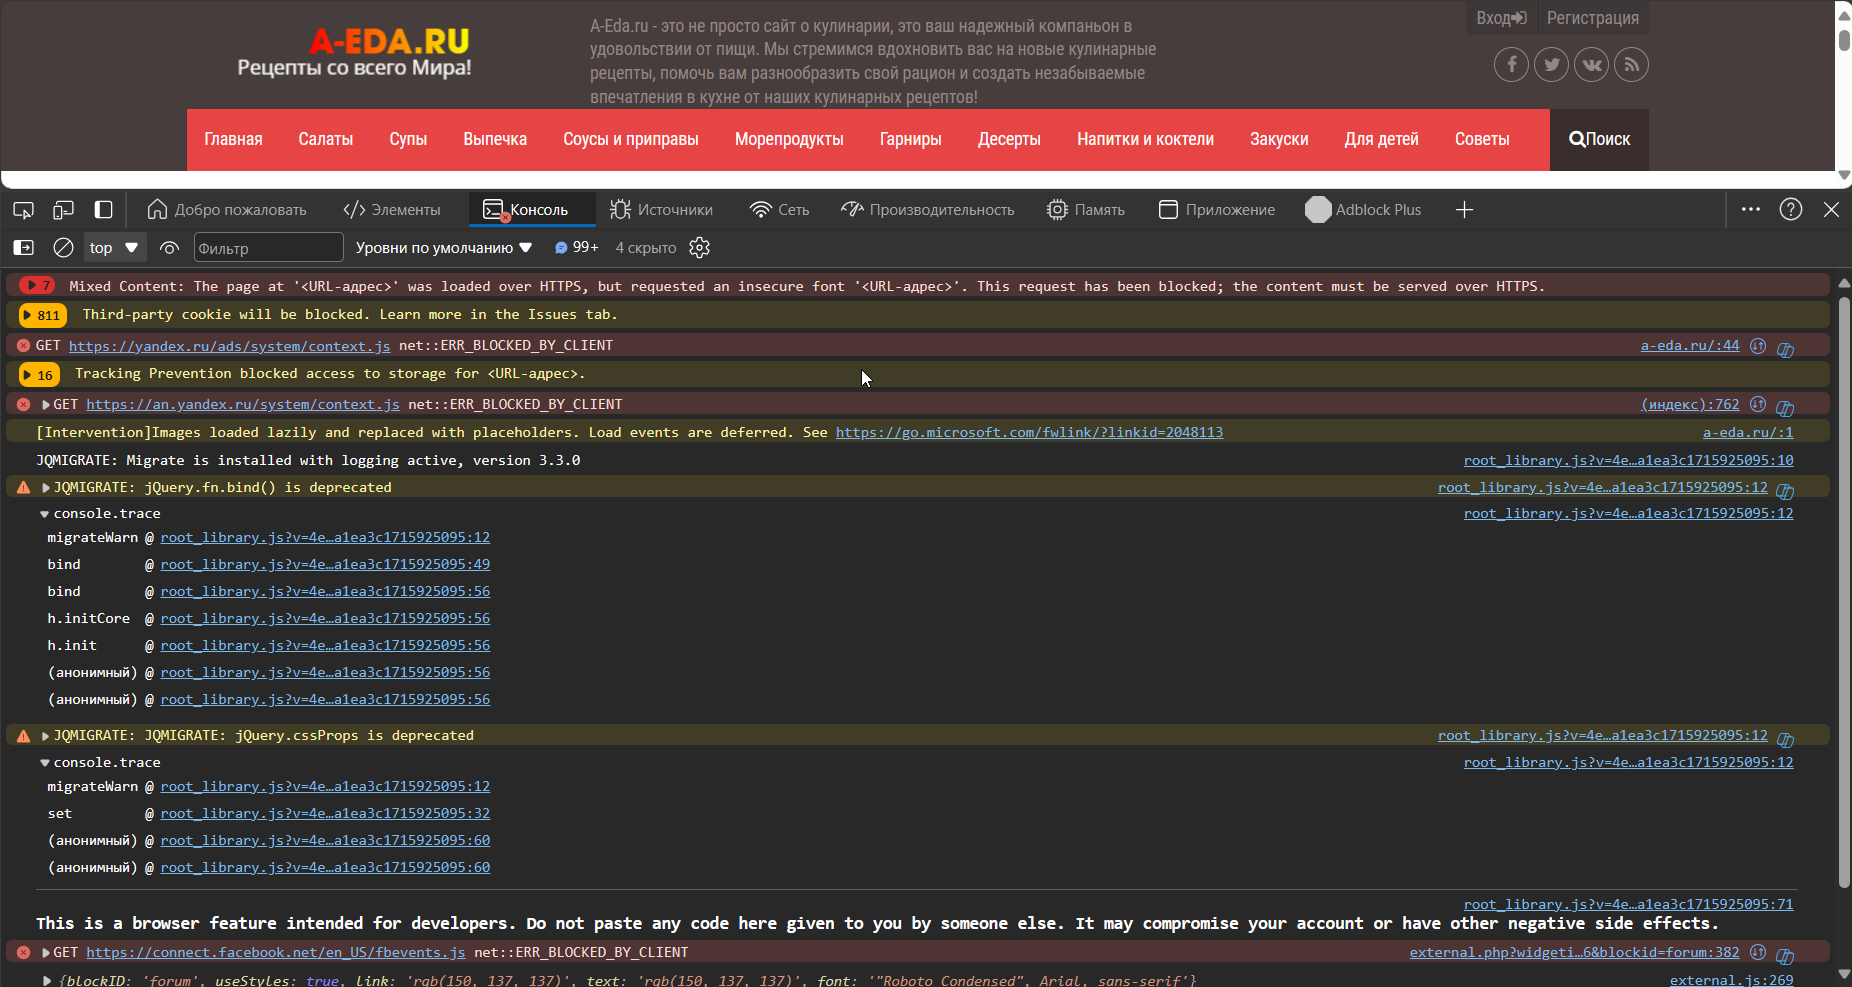The height and width of the screenshot is (987, 1852).
Task: Open h.initCore trace root_library.js link
Action: pos(325,619)
